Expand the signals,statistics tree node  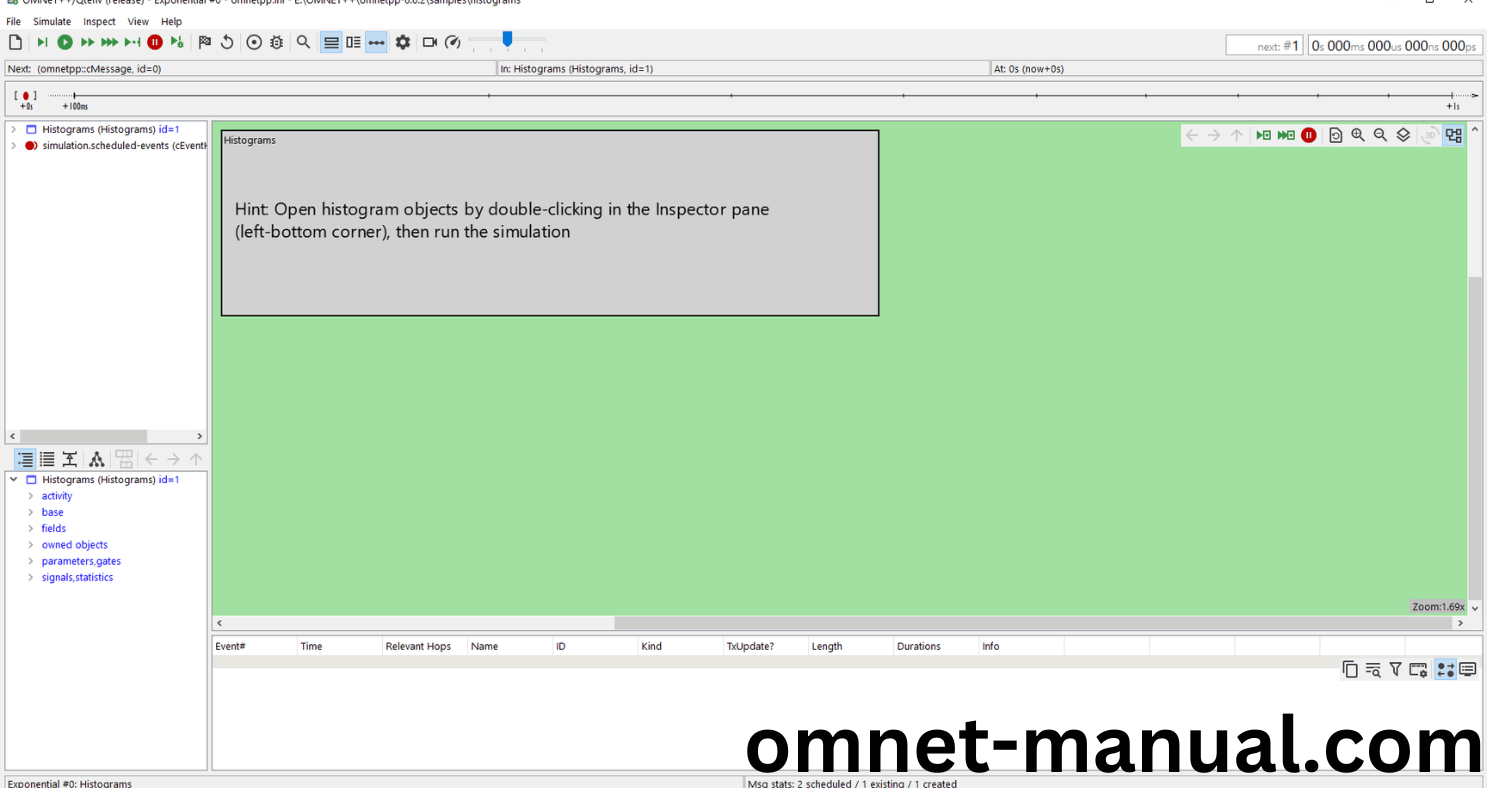coord(31,578)
